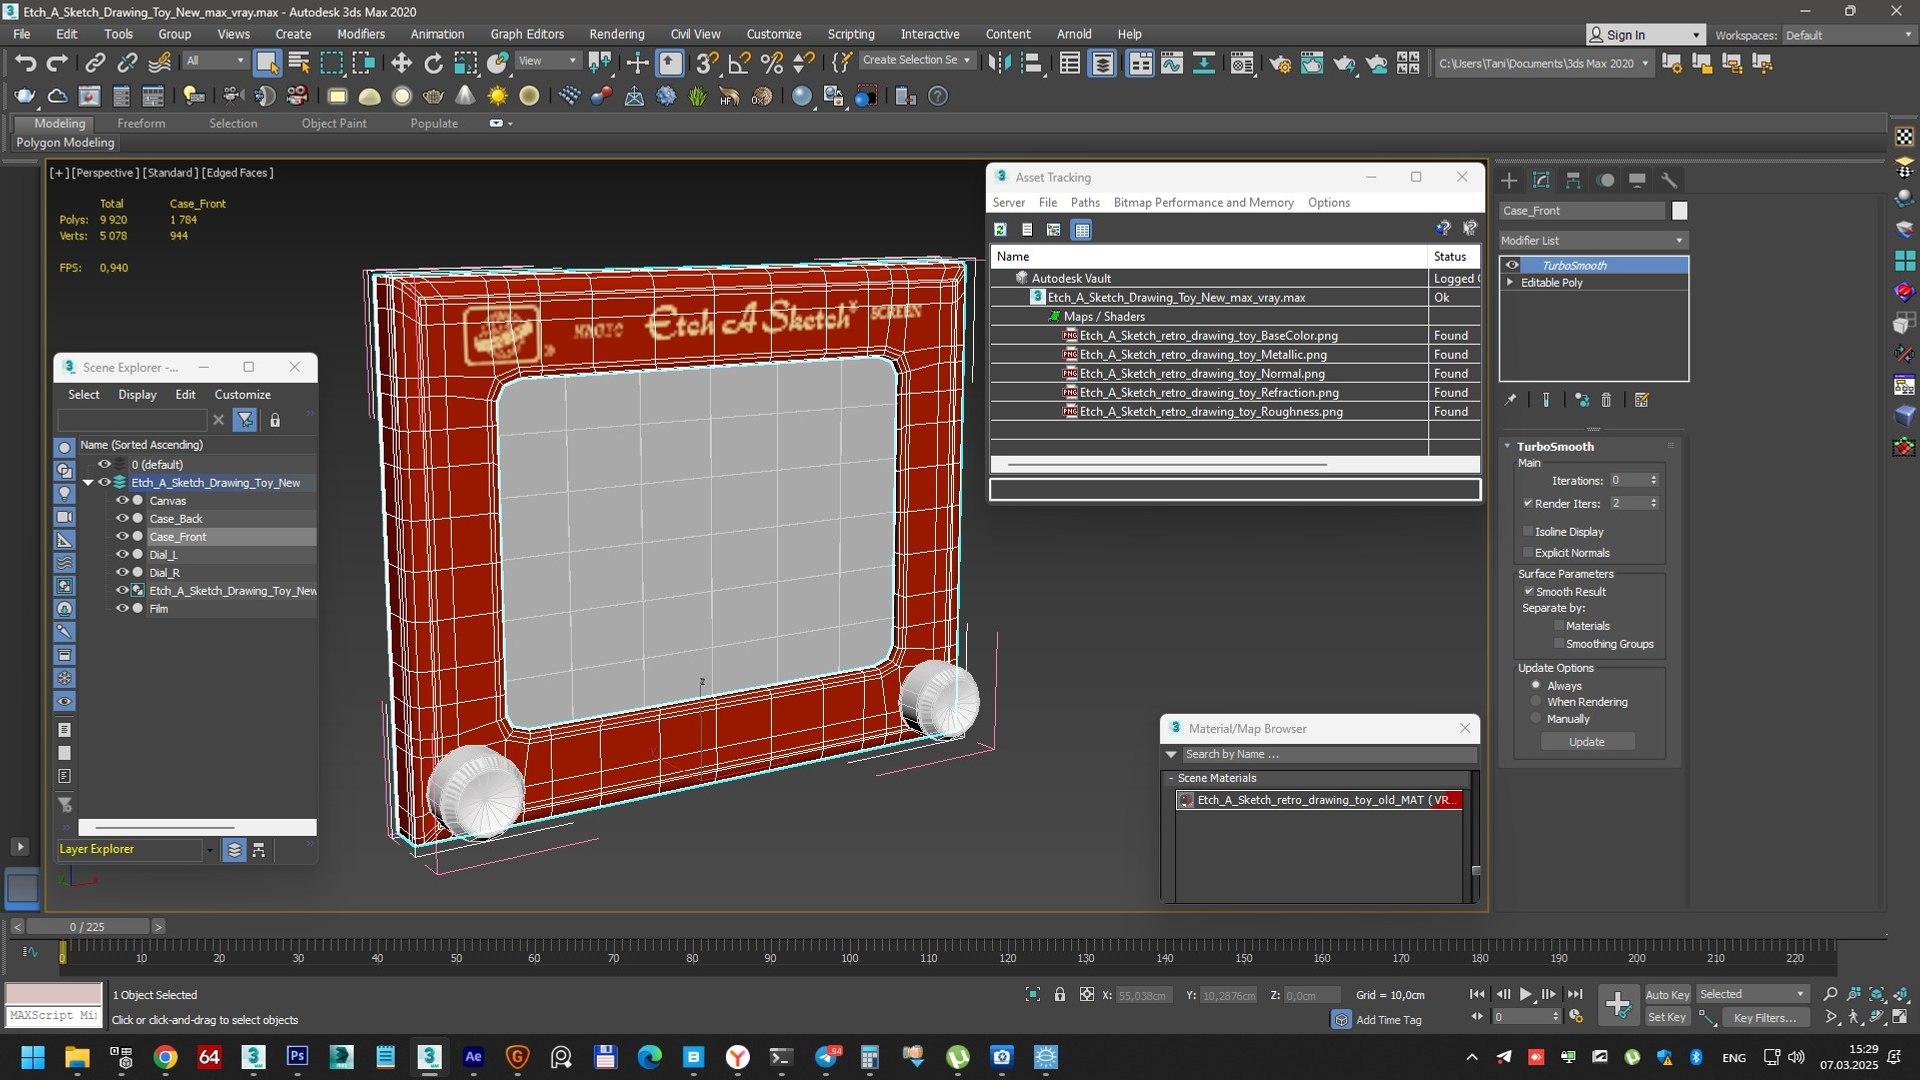This screenshot has width=1920, height=1080.
Task: Click Remove modifier trash icon
Action: pos(1606,400)
